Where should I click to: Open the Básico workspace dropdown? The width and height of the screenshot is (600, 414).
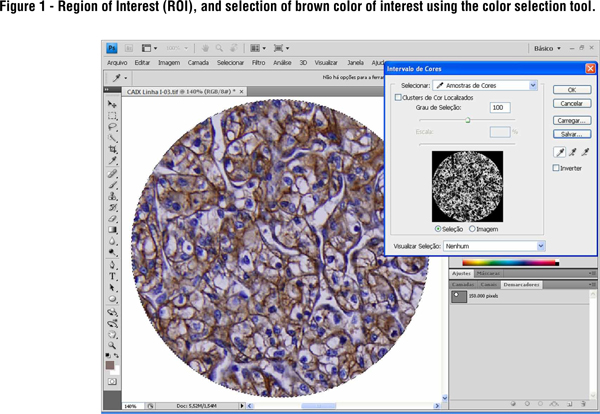coord(547,47)
